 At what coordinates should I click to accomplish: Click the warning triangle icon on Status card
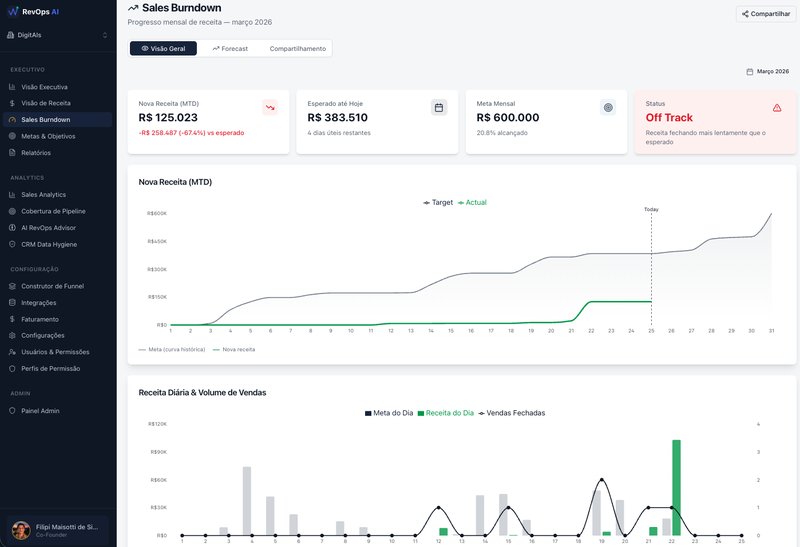[777, 107]
